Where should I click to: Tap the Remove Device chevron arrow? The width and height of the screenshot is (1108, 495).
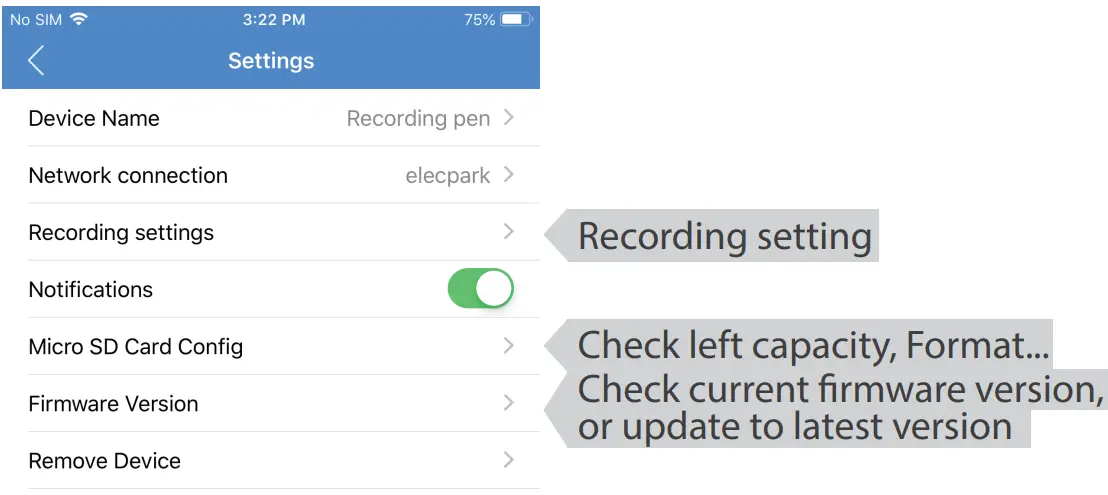coord(509,460)
